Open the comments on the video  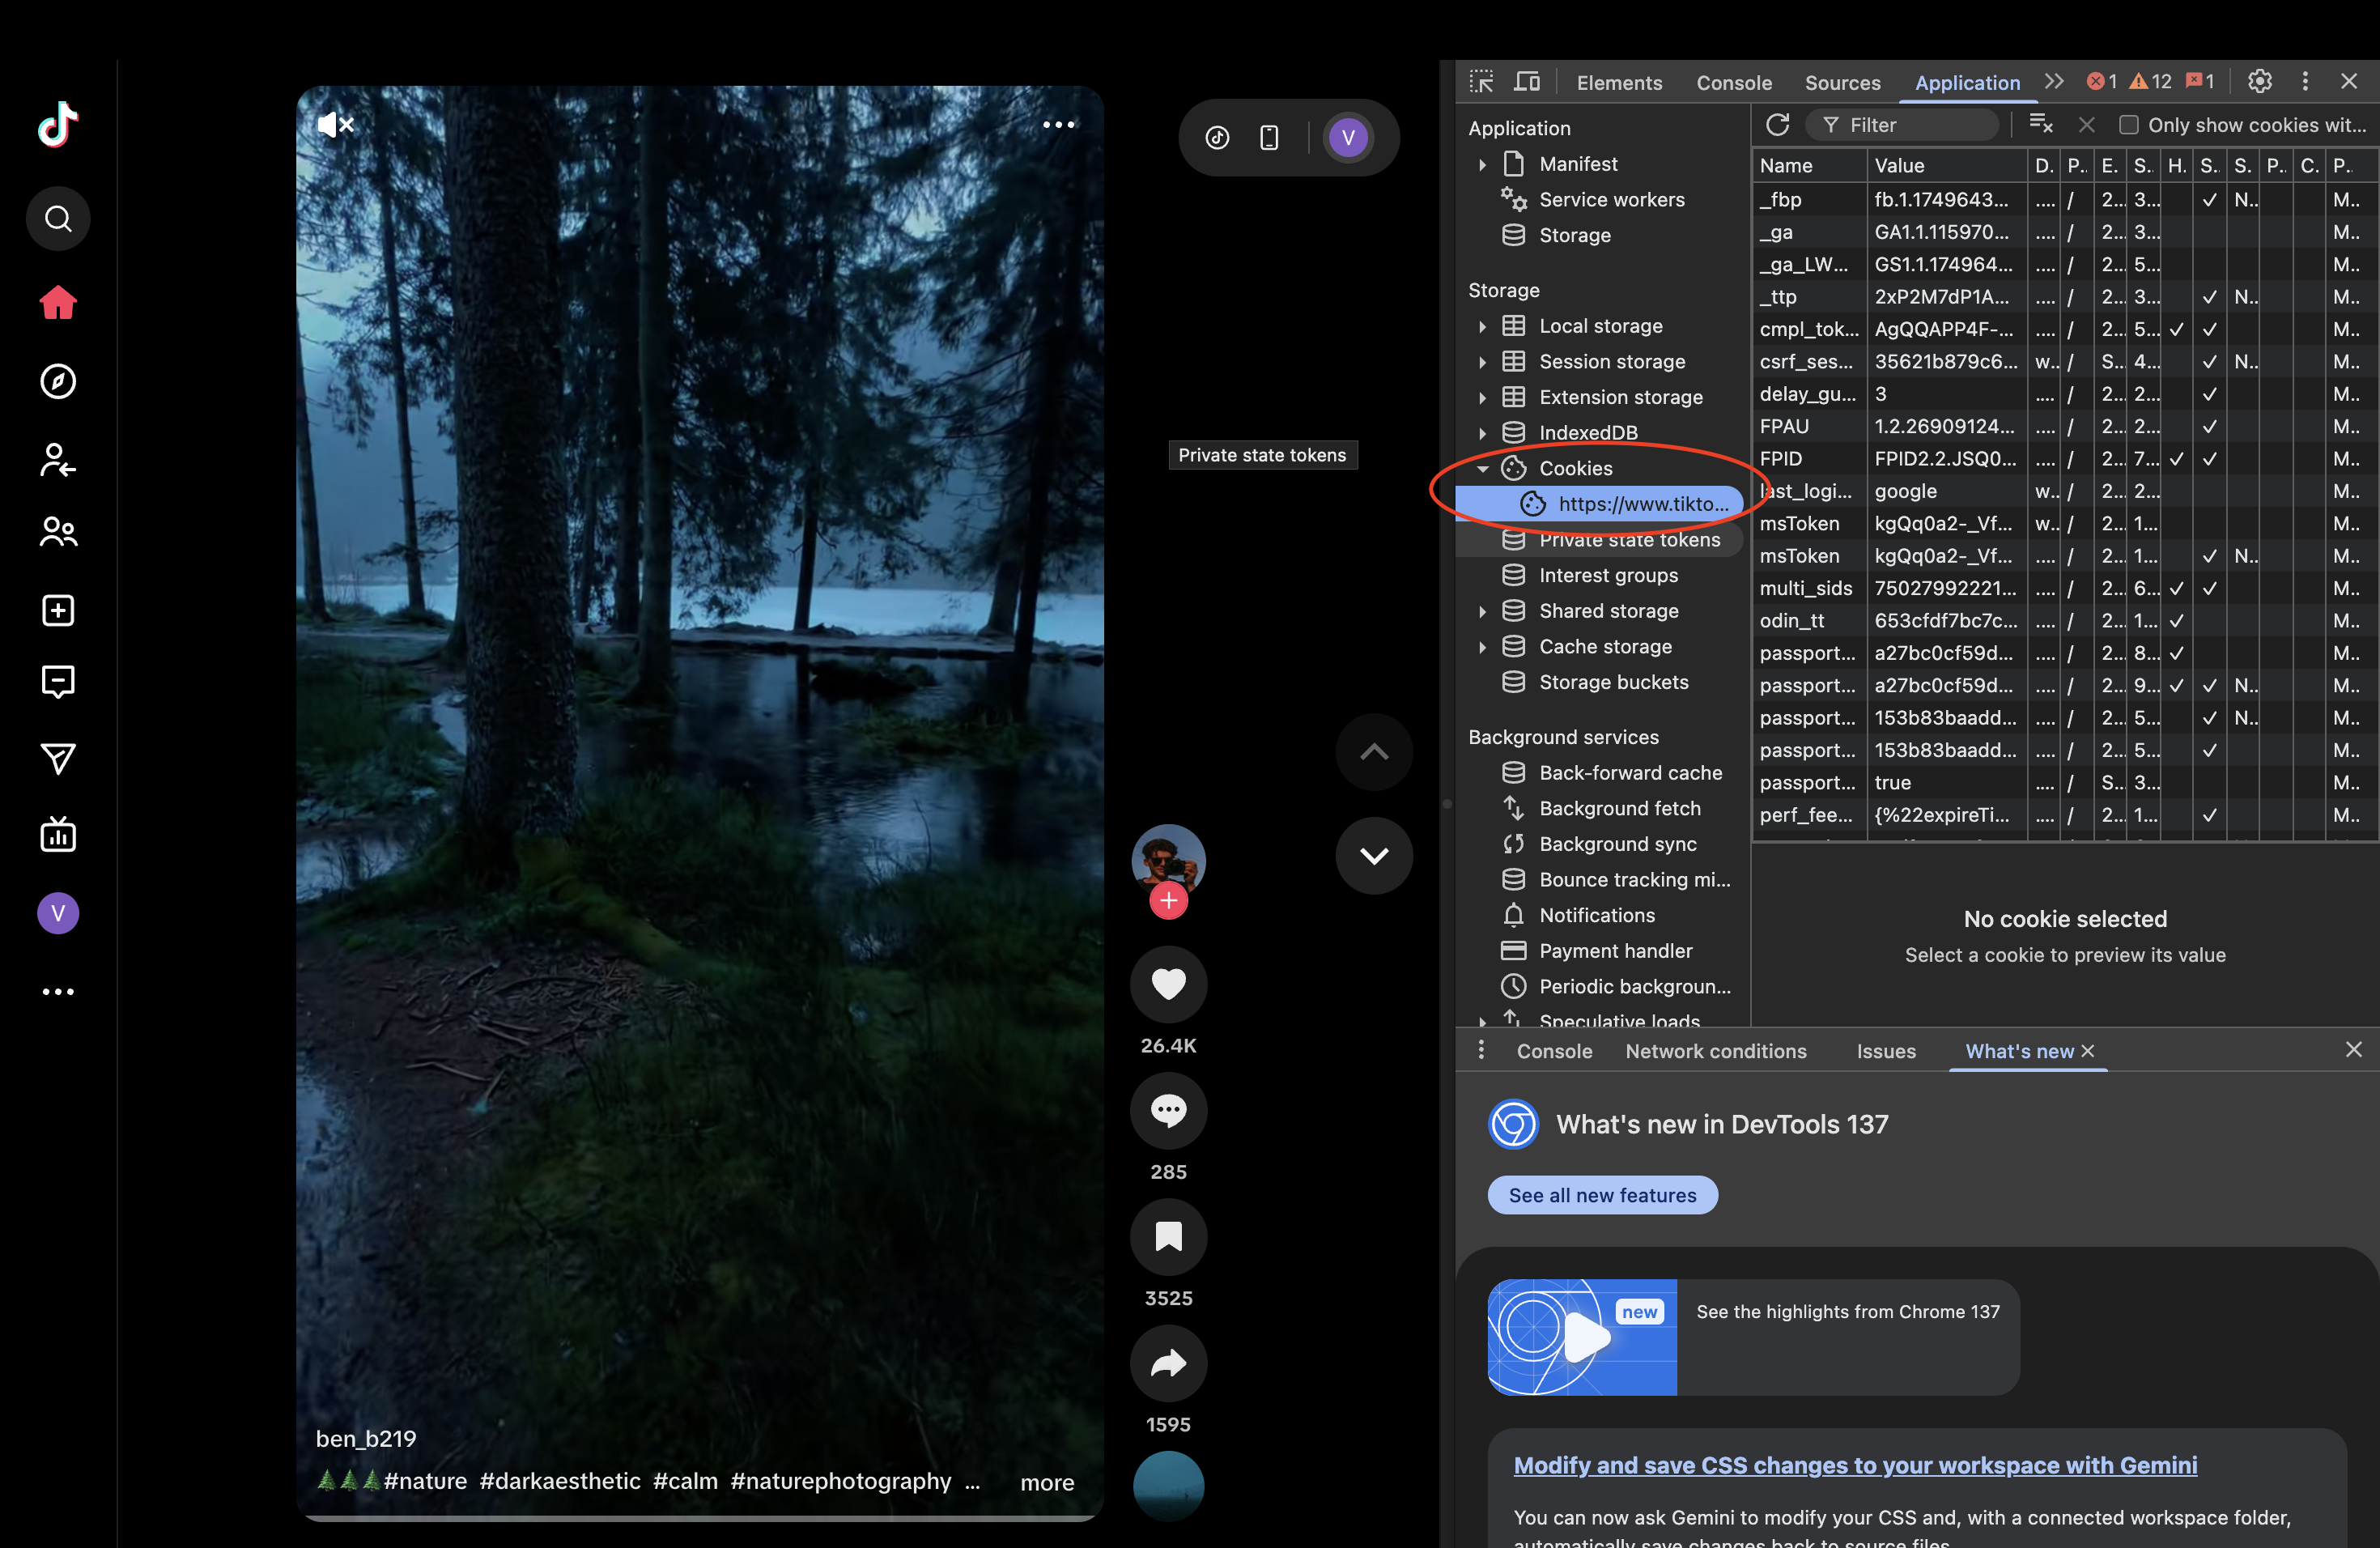[x=1168, y=1110]
